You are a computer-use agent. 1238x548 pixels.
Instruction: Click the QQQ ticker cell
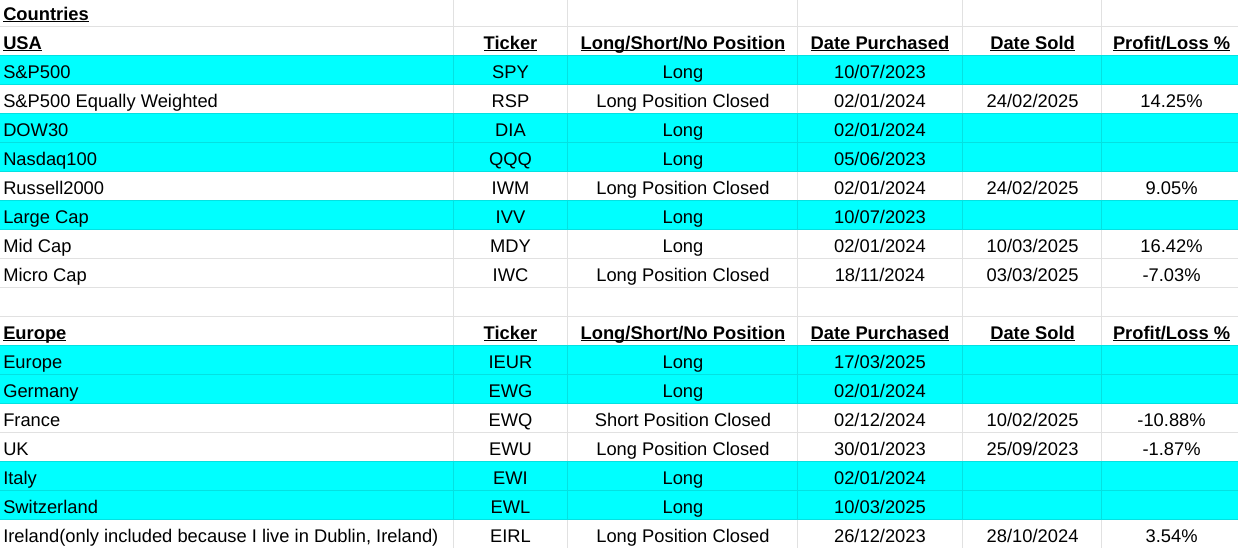tap(510, 159)
